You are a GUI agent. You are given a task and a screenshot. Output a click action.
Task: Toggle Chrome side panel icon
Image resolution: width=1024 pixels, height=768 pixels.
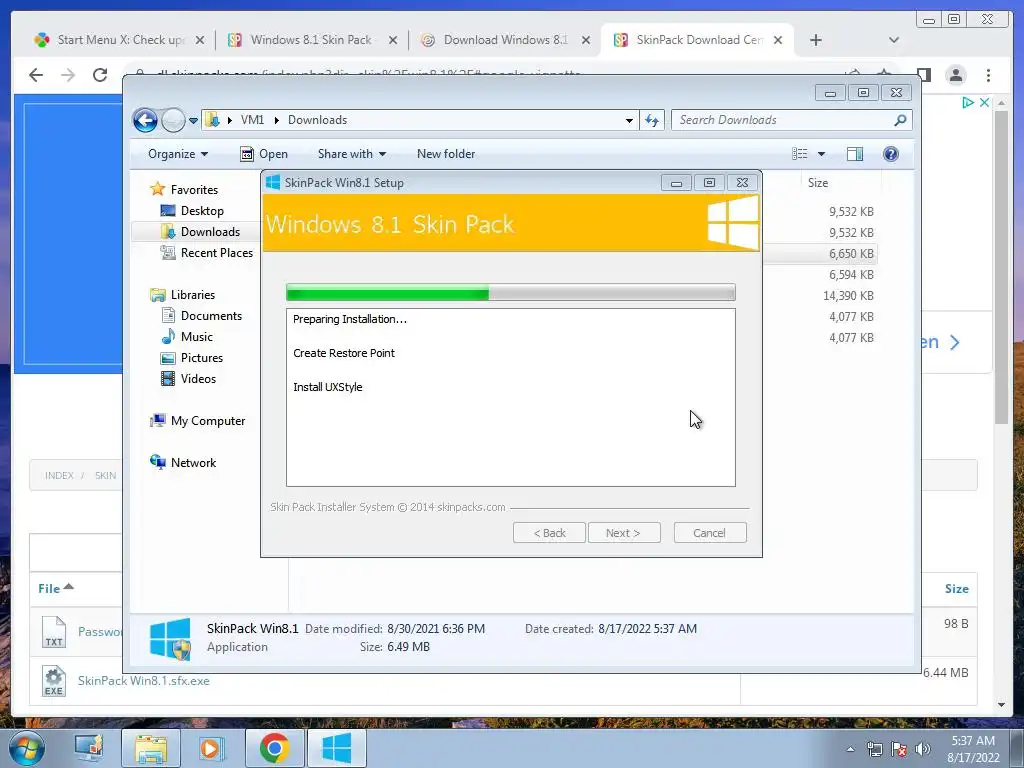pyautogui.click(x=924, y=75)
